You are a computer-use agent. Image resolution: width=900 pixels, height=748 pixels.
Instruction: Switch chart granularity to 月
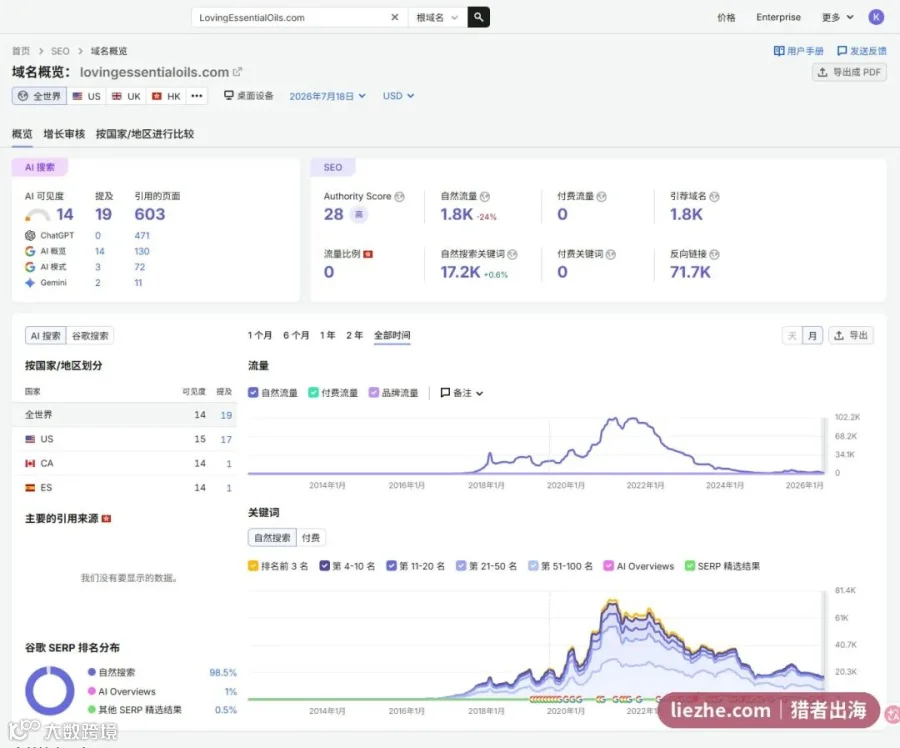[812, 335]
